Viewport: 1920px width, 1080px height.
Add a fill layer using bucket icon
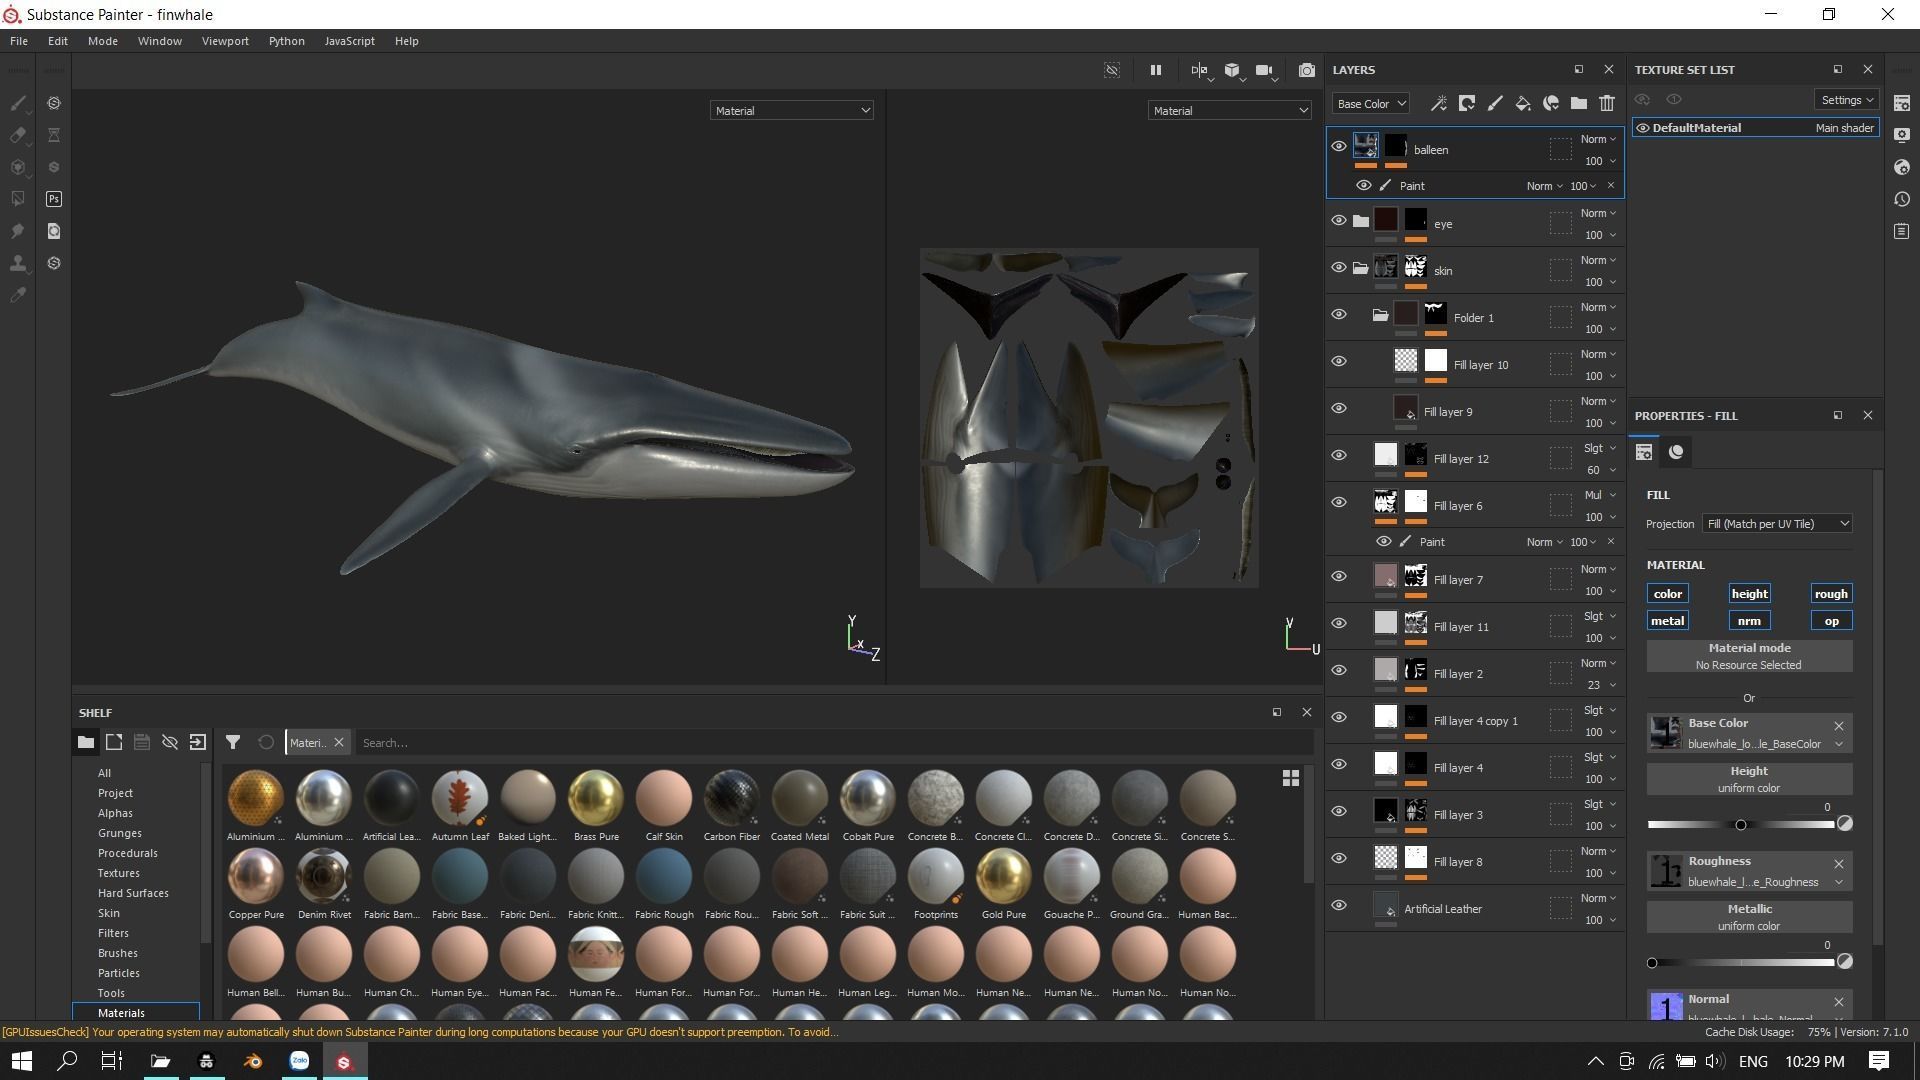click(1522, 103)
